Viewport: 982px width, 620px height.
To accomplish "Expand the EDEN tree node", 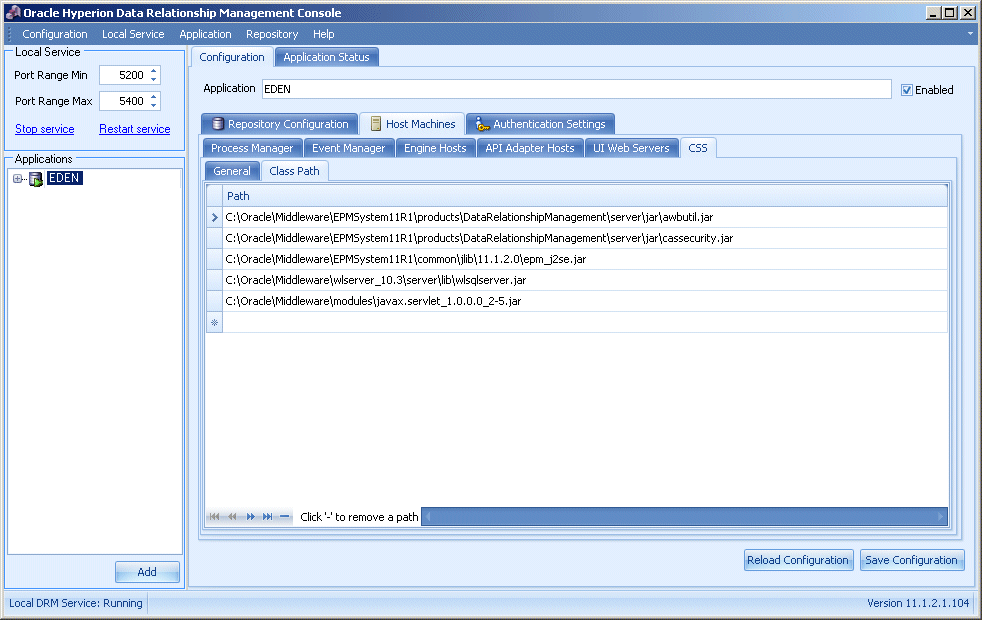I will pos(18,179).
